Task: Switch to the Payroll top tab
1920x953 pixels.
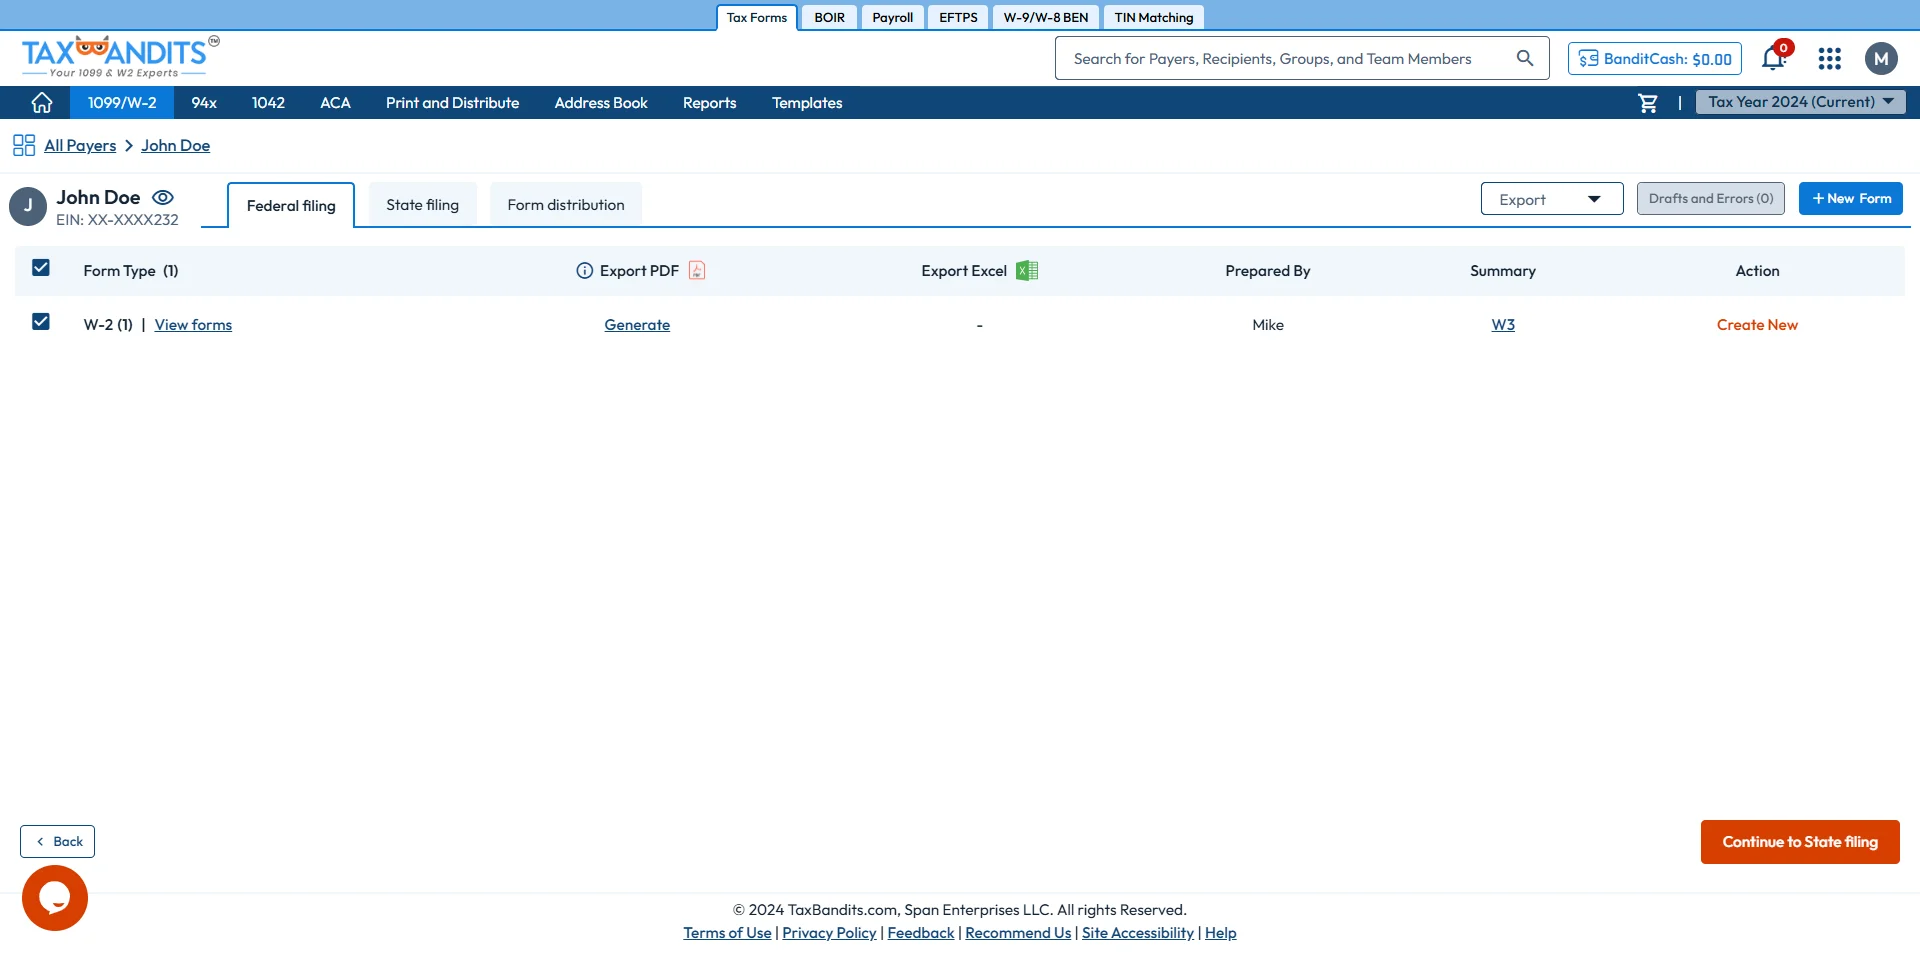Action: click(x=893, y=18)
